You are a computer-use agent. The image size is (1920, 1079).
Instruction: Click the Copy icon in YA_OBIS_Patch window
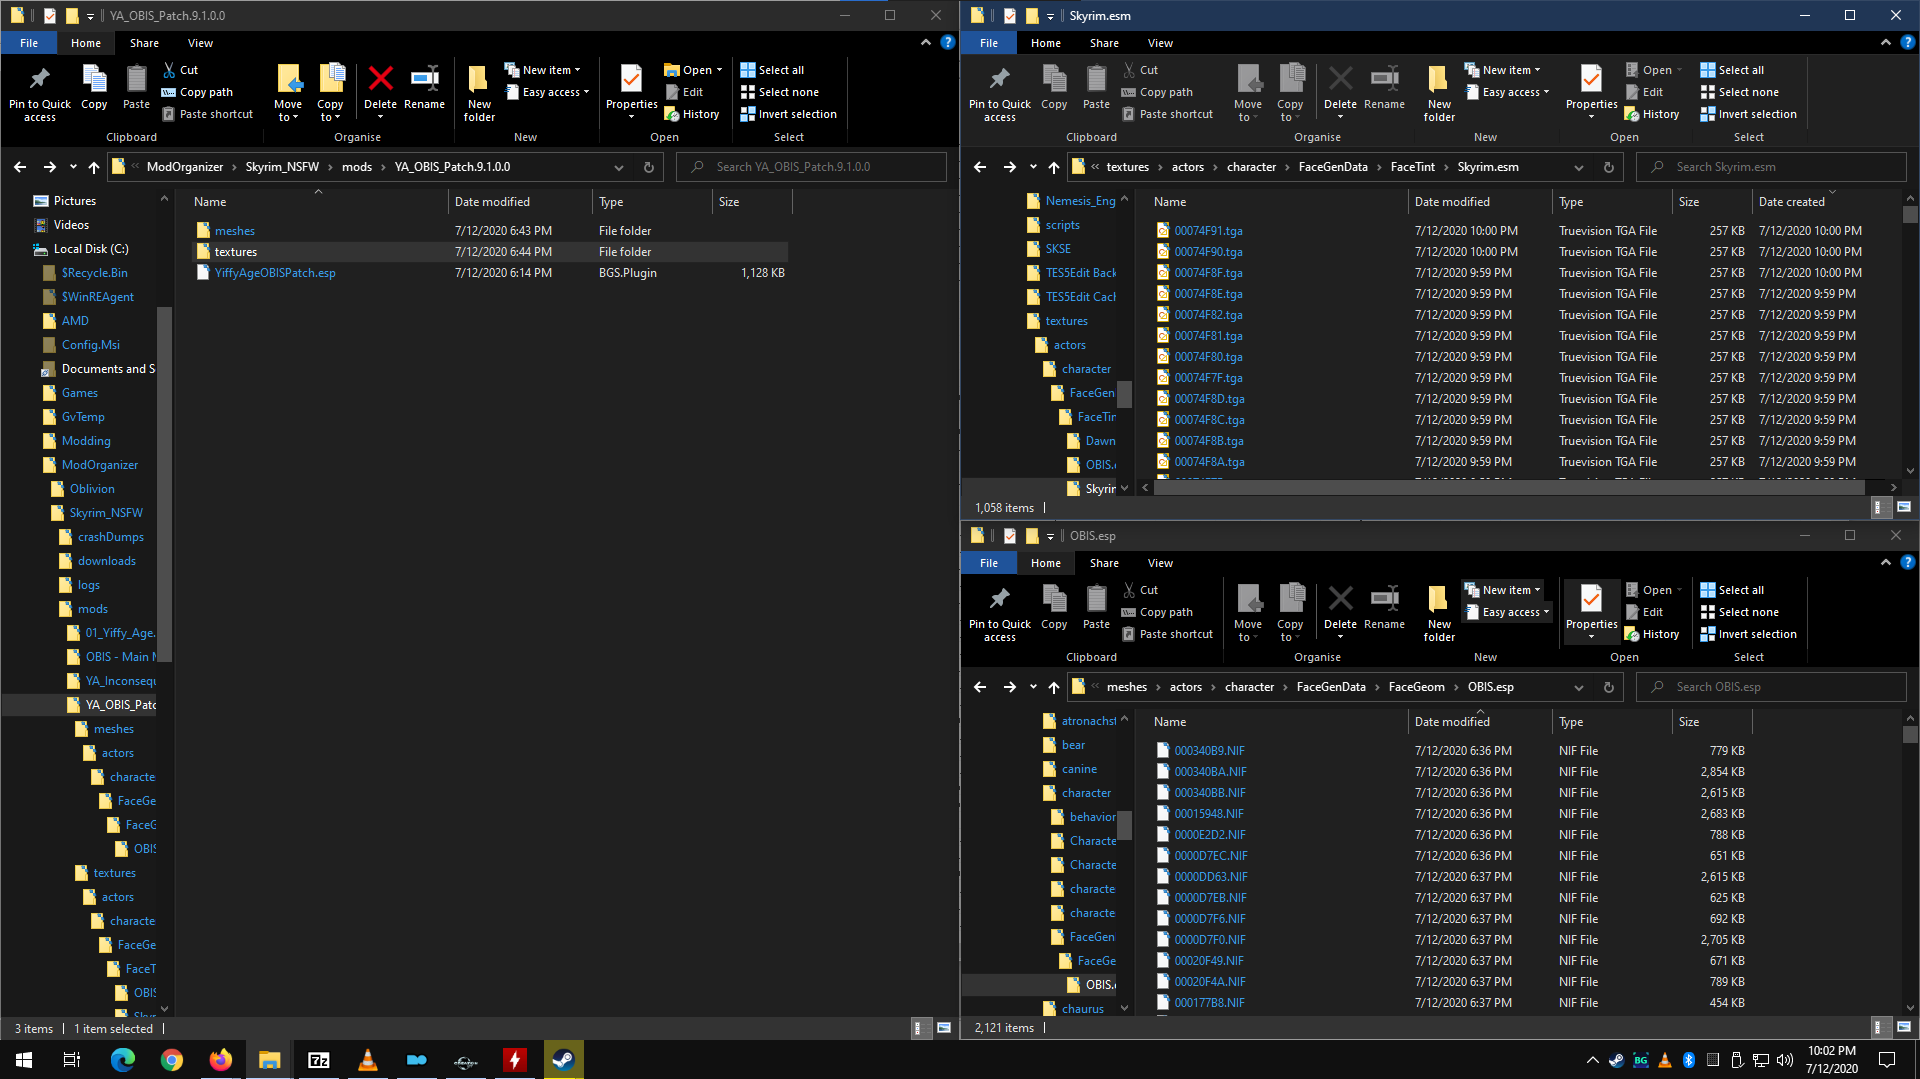point(94,86)
